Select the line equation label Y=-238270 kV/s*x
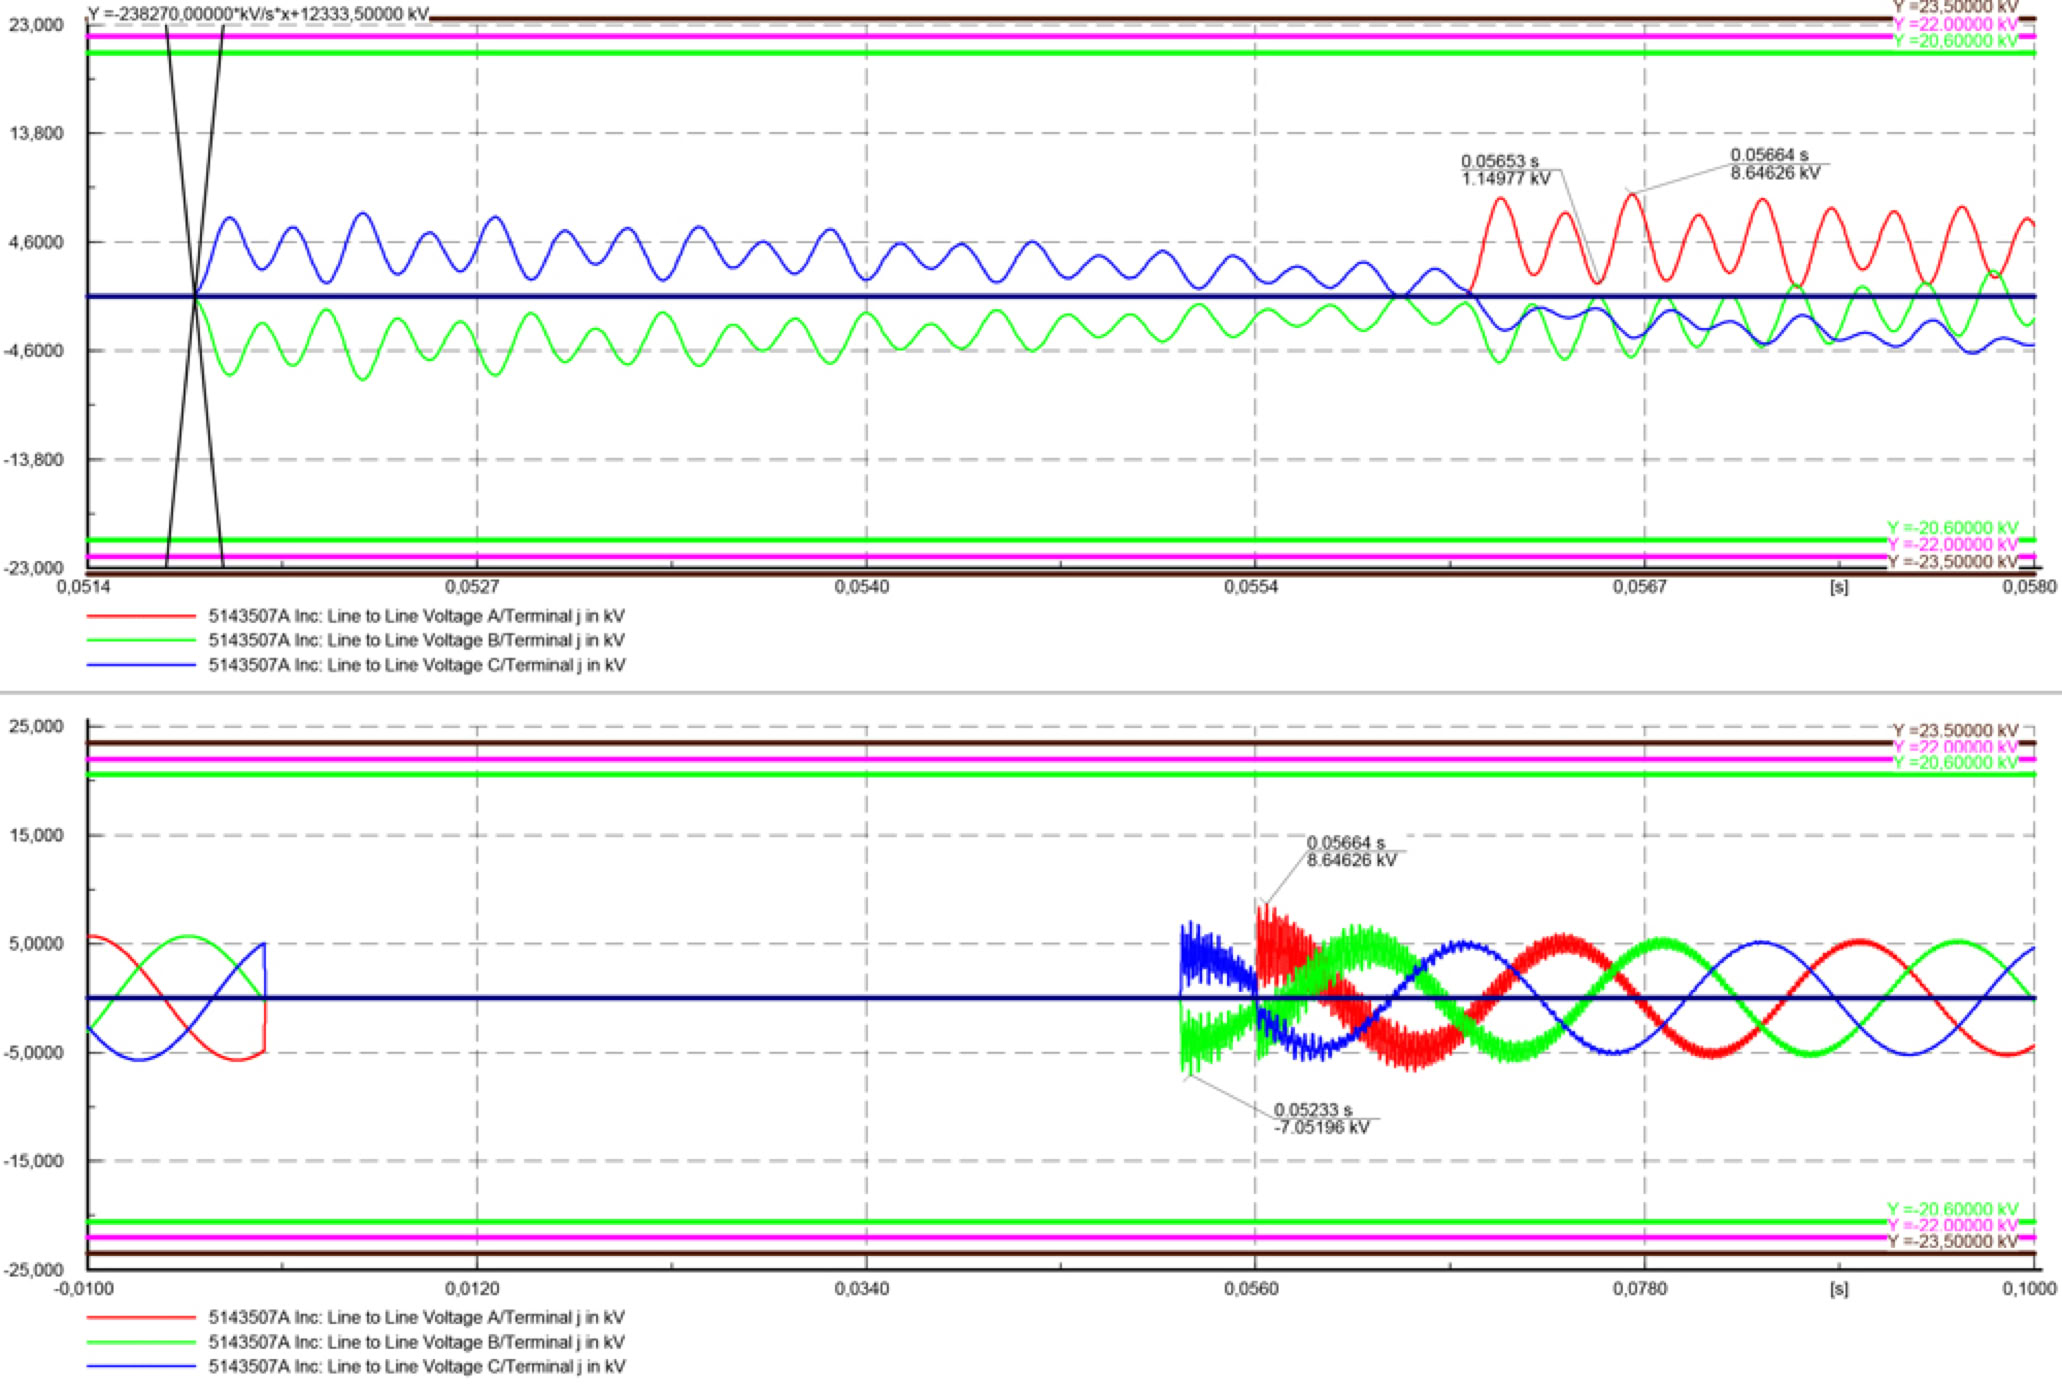This screenshot has width=2062, height=1390. point(258,15)
